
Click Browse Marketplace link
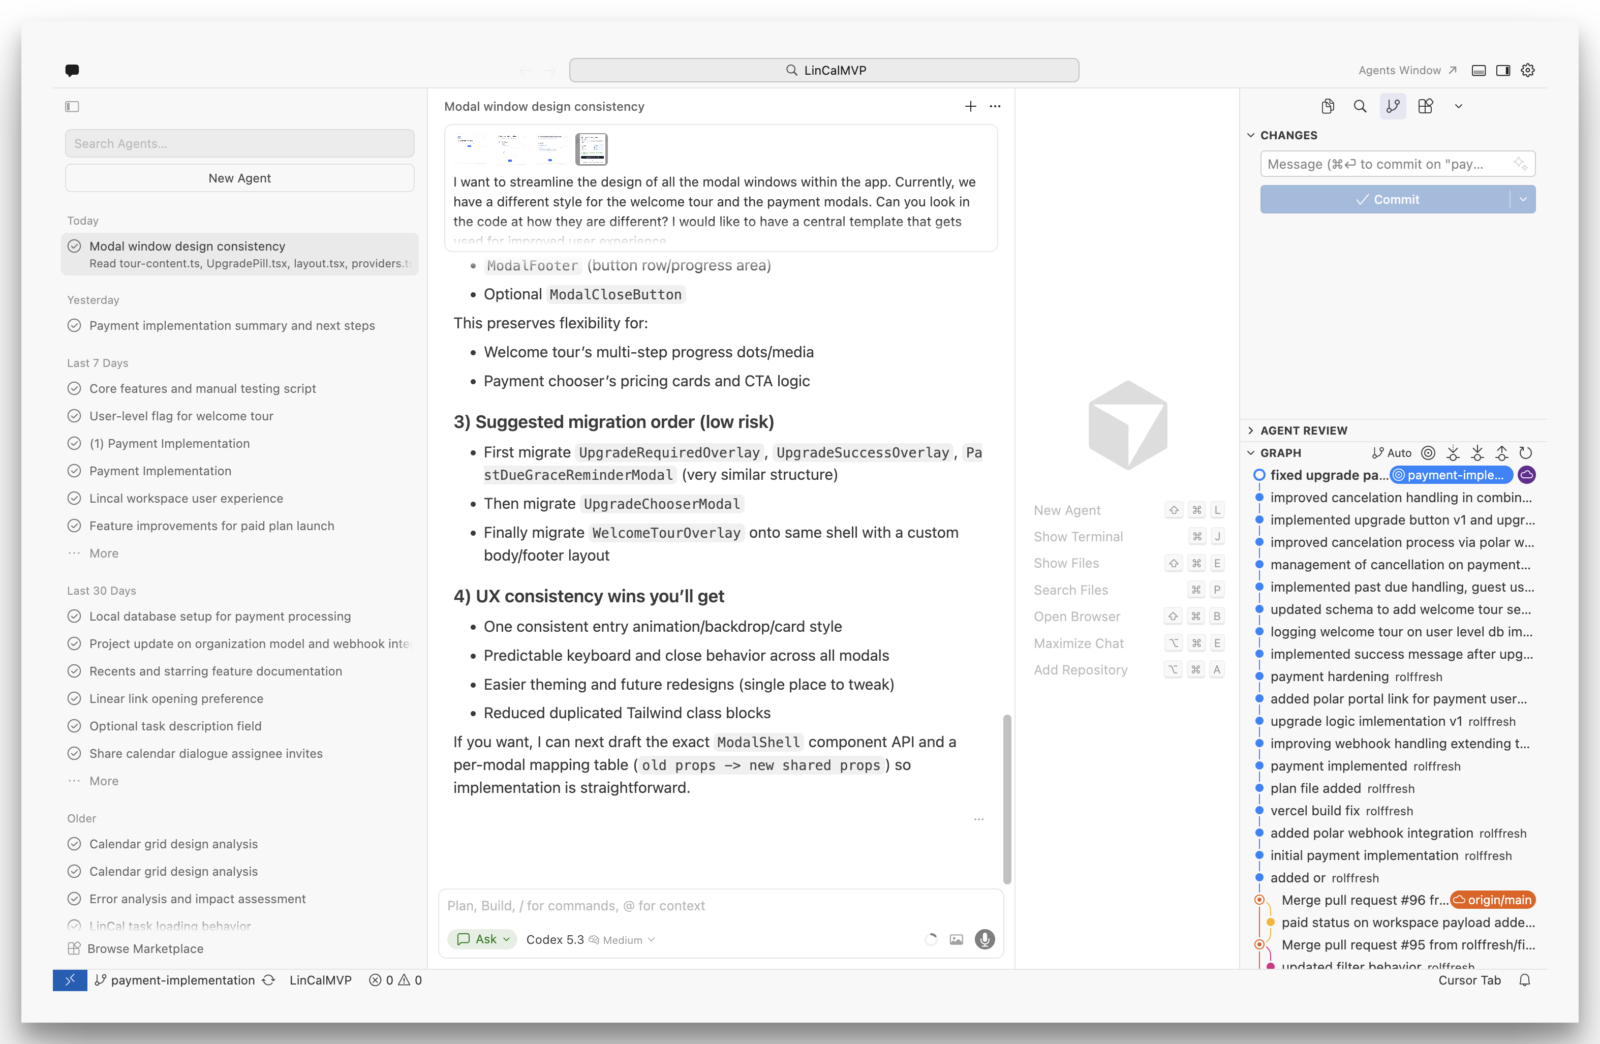click(145, 948)
